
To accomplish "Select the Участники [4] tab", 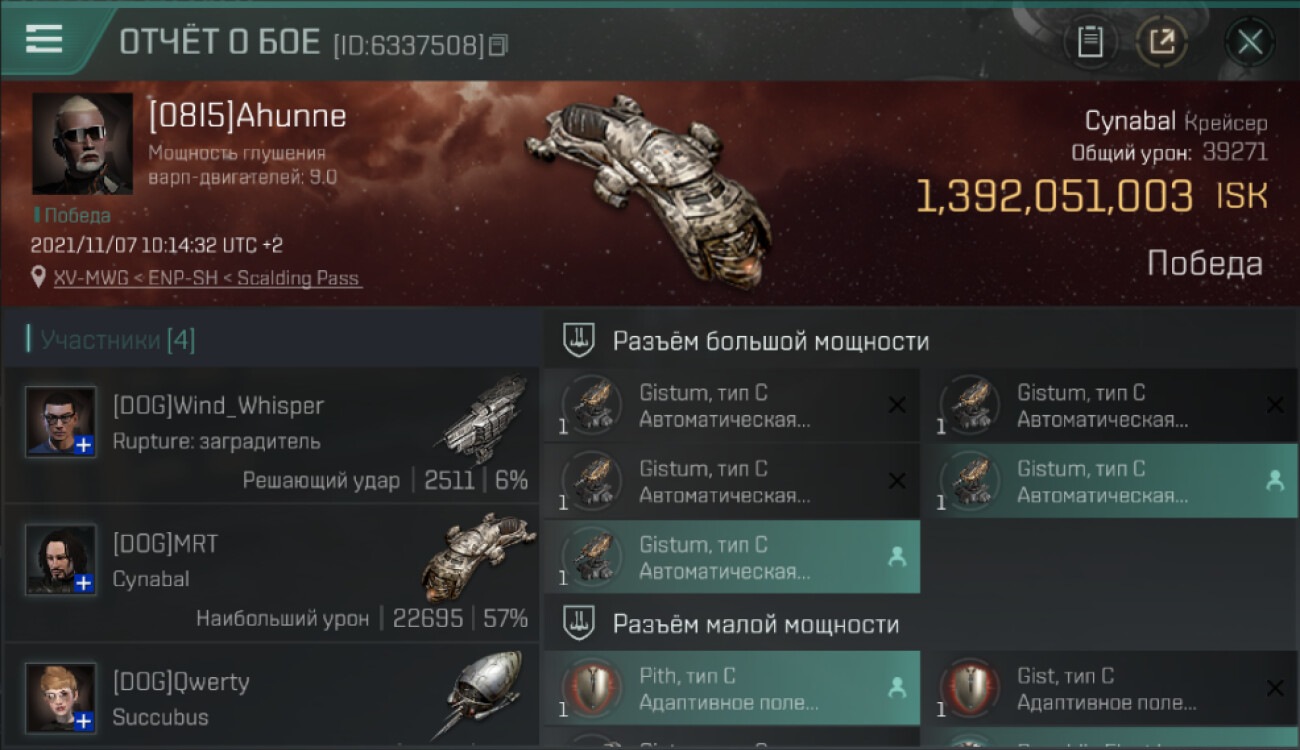I will (x=111, y=340).
